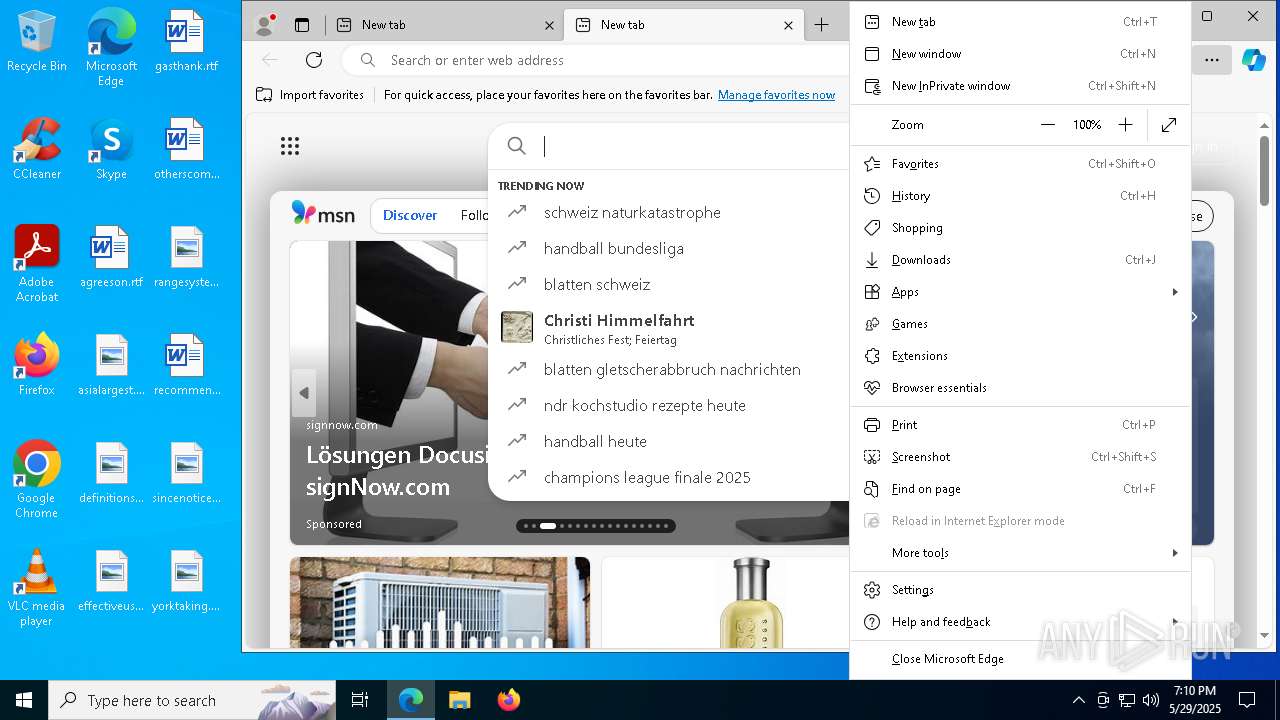1280x720 pixels.
Task: Open Task View on taskbar
Action: (360, 700)
